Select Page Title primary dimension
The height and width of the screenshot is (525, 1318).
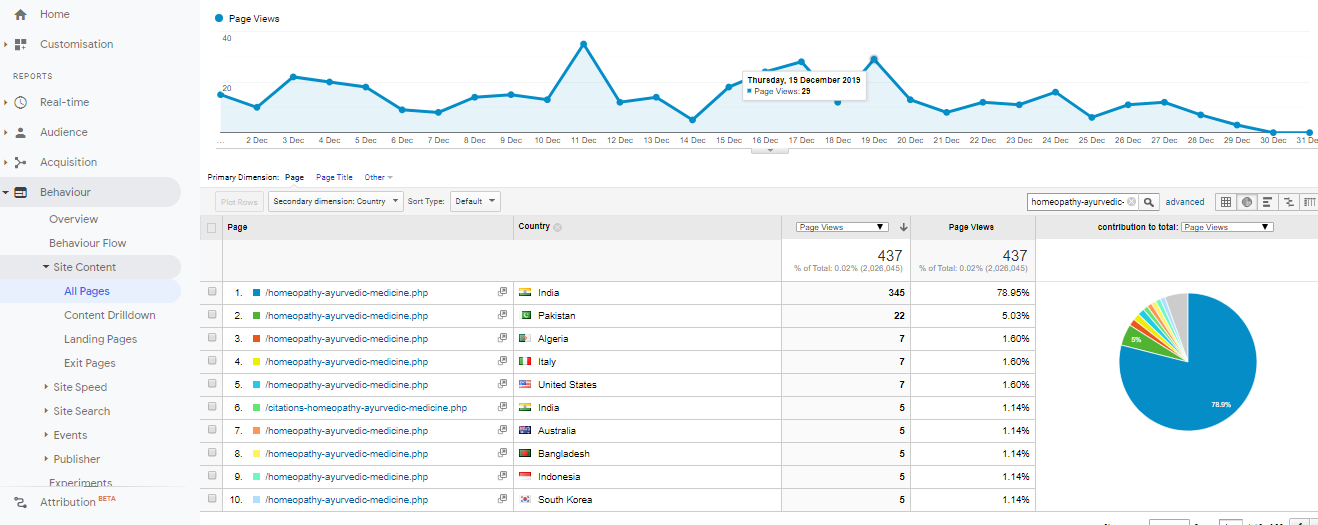click(334, 177)
